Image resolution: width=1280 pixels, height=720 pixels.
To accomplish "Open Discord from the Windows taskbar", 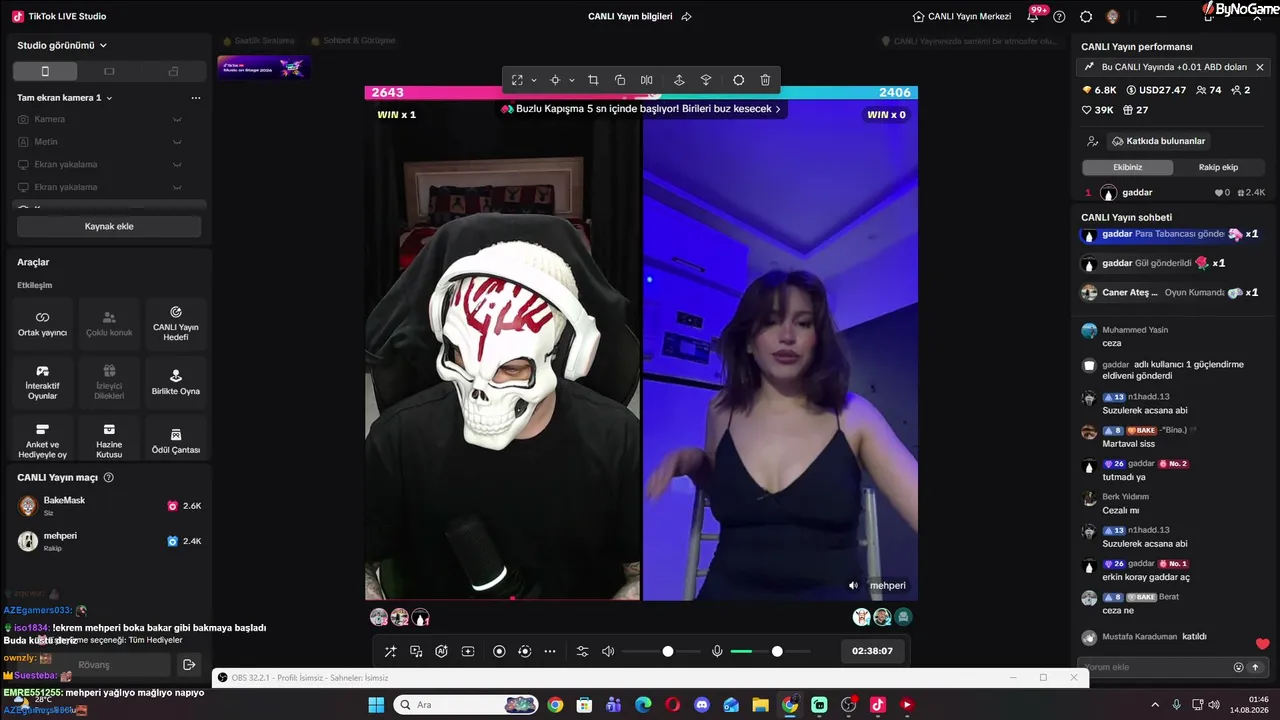I will click(x=702, y=705).
